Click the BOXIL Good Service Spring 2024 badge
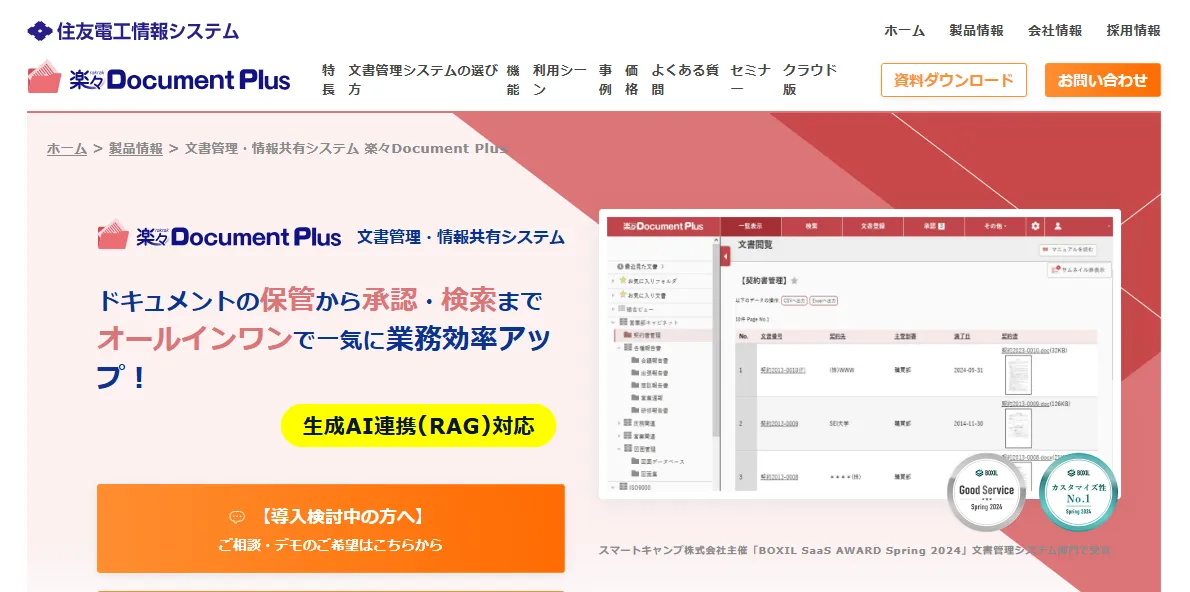The width and height of the screenshot is (1190, 592). tap(986, 491)
